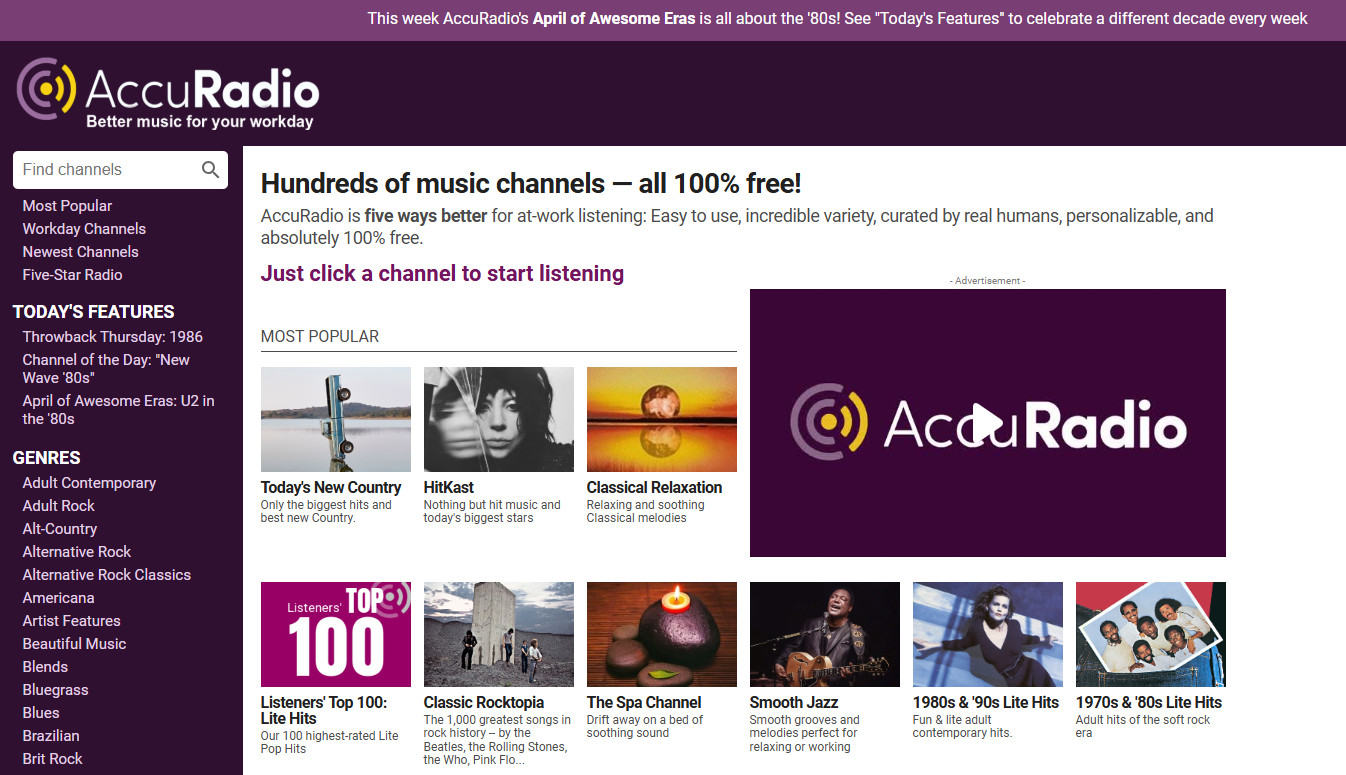The height and width of the screenshot is (775, 1346).
Task: Open the 1970s & '80s Lite Hits title
Action: (x=1148, y=703)
